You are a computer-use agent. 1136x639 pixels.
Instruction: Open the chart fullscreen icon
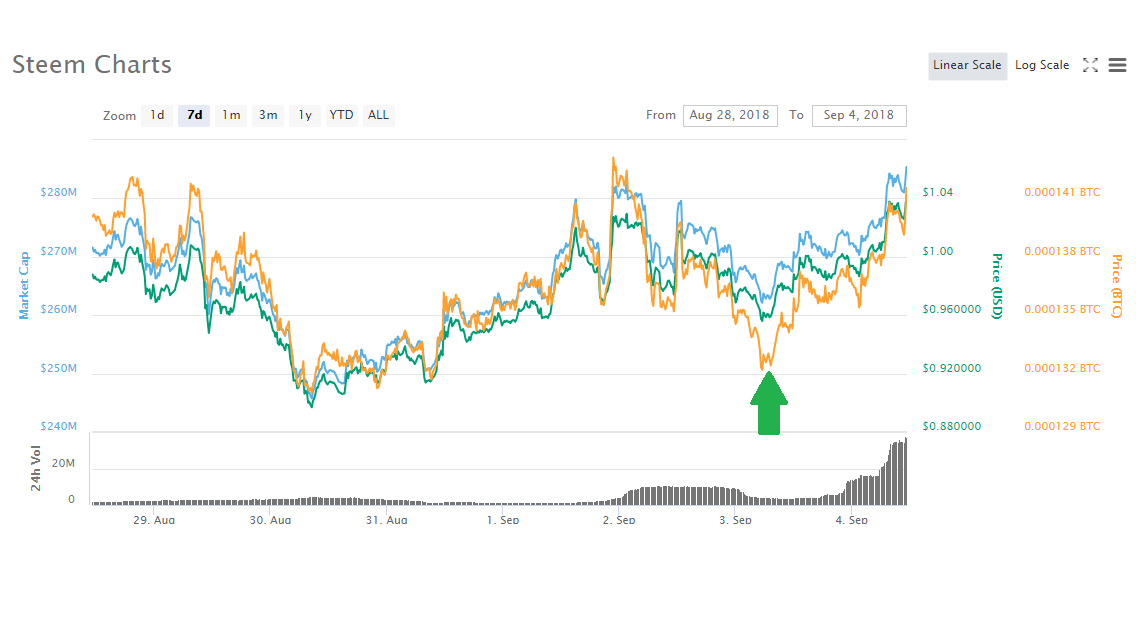1090,65
